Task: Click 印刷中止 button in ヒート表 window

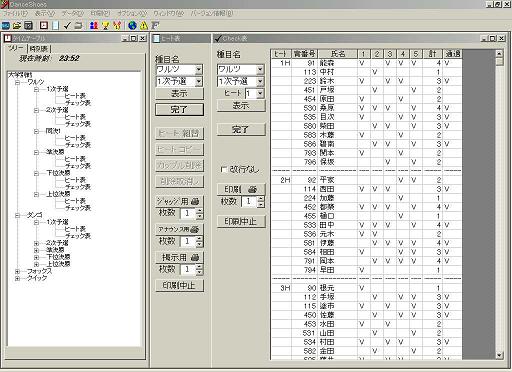Action: (179, 285)
